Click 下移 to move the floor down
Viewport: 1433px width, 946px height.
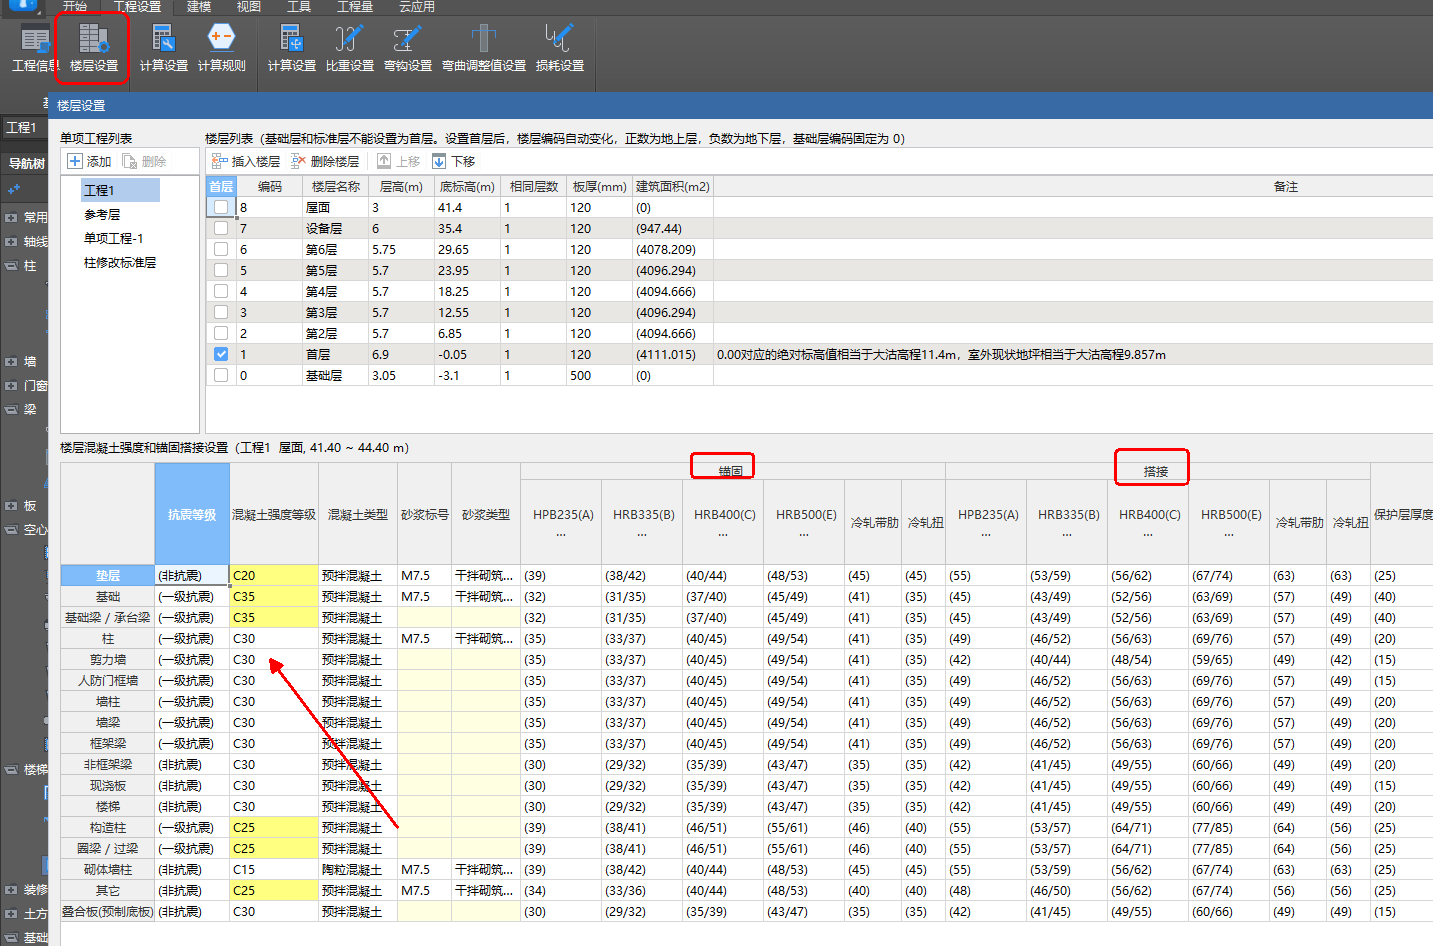tap(454, 161)
